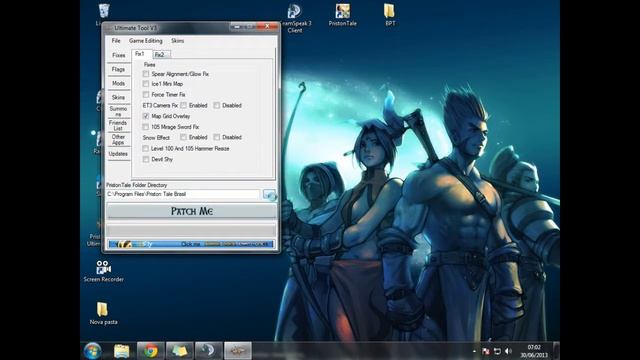Select the Ultimate Tool taskbar button
This screenshot has height=360, width=640.
[x=238, y=351]
